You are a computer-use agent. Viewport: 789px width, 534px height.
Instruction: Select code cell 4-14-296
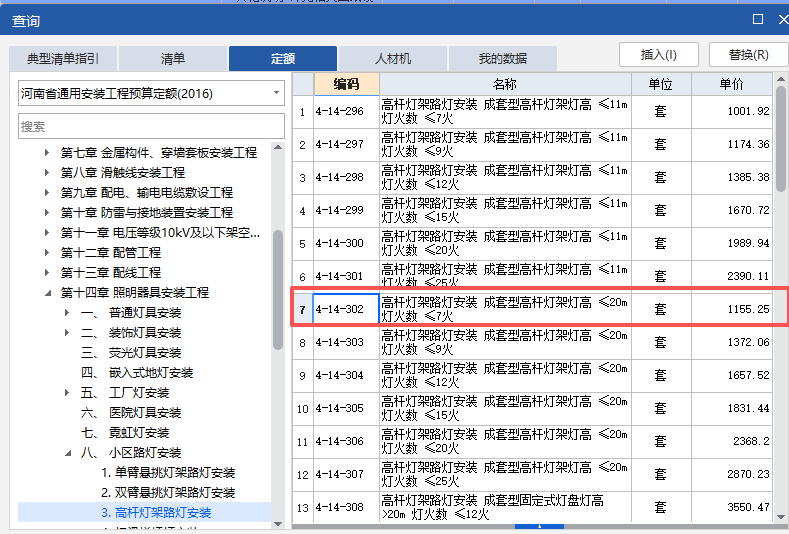(346, 111)
